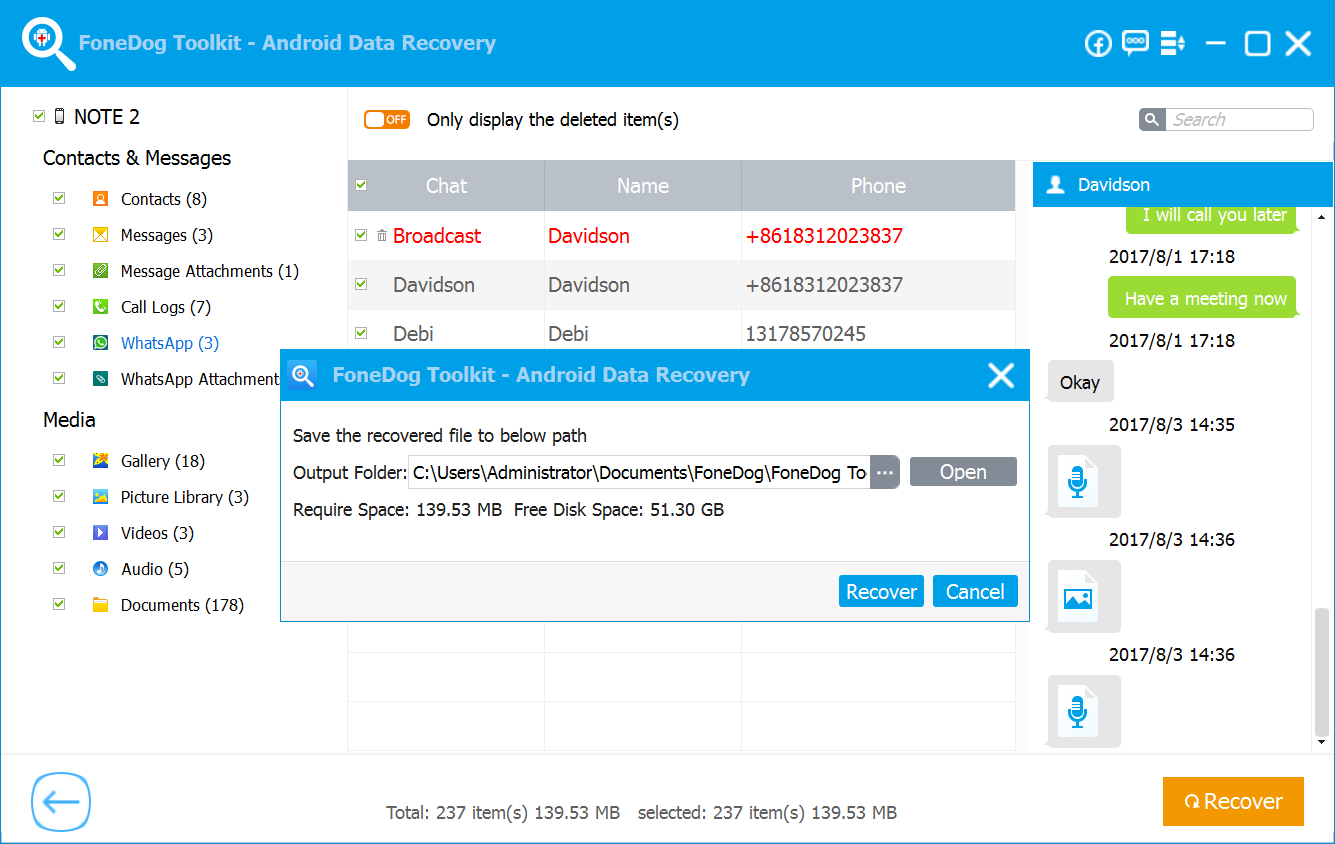Go back with the arrow button

[x=61, y=802]
